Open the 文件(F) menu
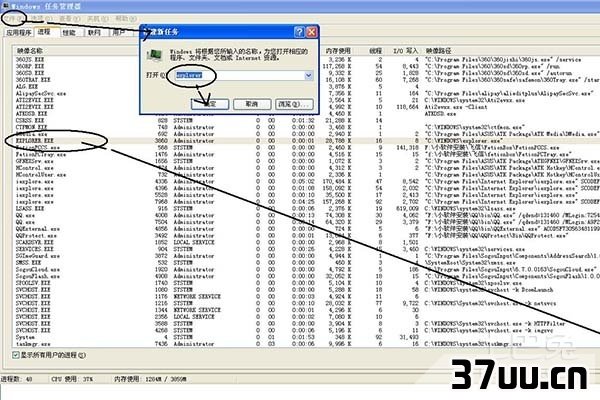Screen dimensions: 600x400 (x=13, y=18)
